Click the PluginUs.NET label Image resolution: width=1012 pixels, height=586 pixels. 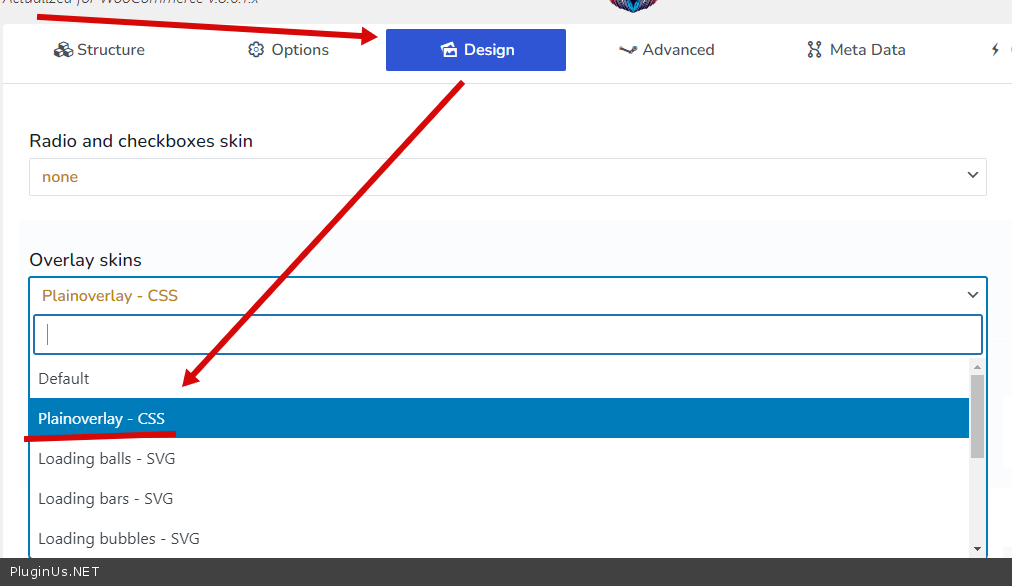(x=54, y=573)
